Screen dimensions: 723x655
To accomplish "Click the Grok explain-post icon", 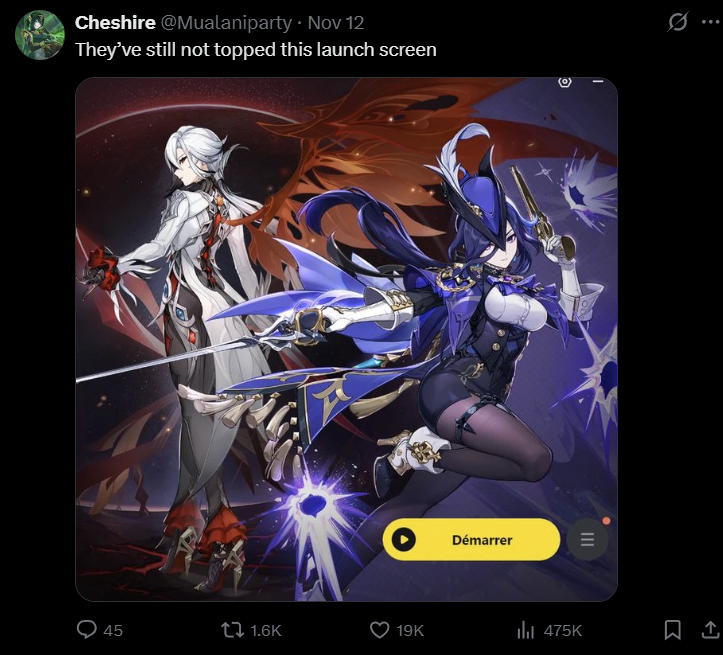I will [x=677, y=22].
